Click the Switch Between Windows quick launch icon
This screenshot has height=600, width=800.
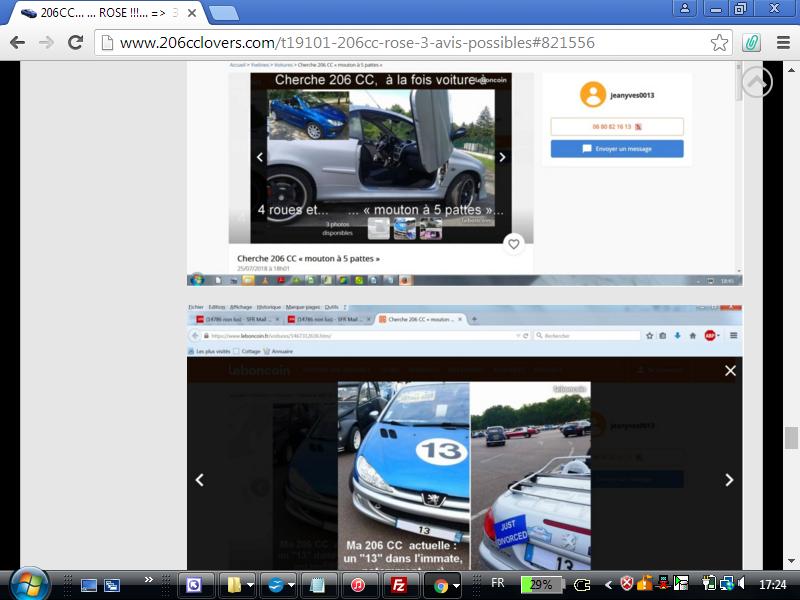coord(112,585)
